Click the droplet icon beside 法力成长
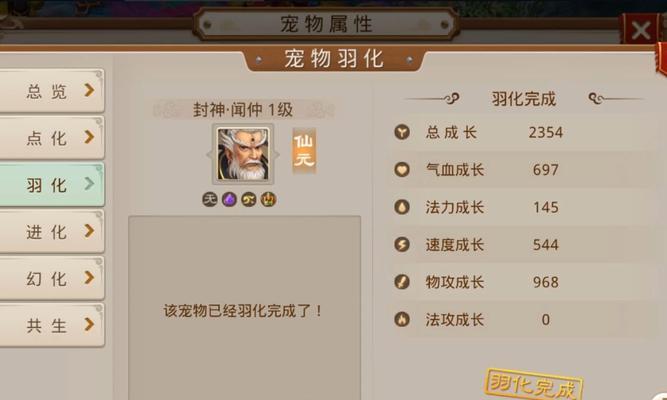The height and width of the screenshot is (400, 667). (x=402, y=207)
